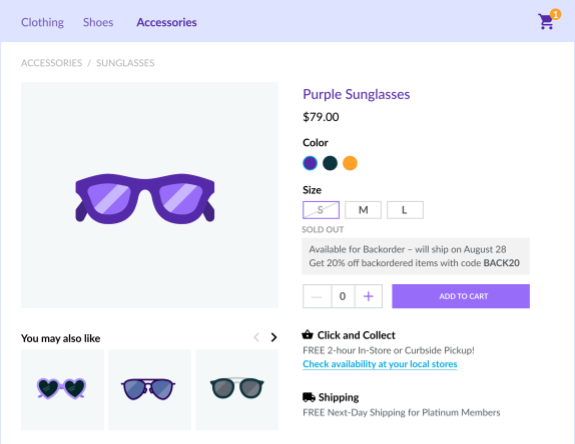Click the Shipping truck icon
This screenshot has width=575, height=444.
click(x=308, y=397)
